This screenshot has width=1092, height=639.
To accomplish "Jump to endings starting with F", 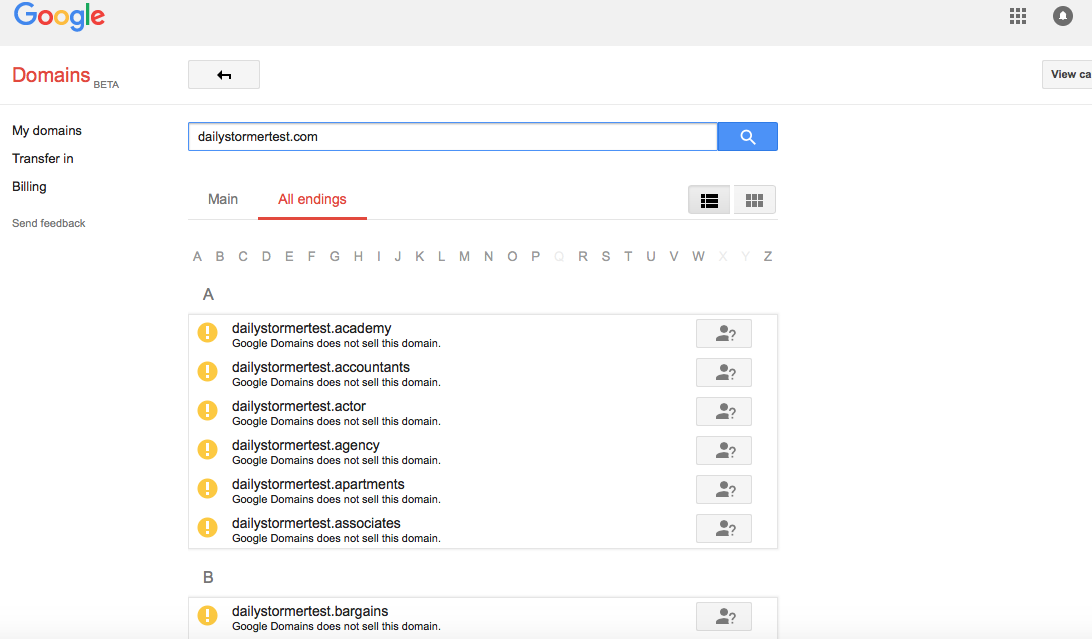I will click(x=311, y=257).
